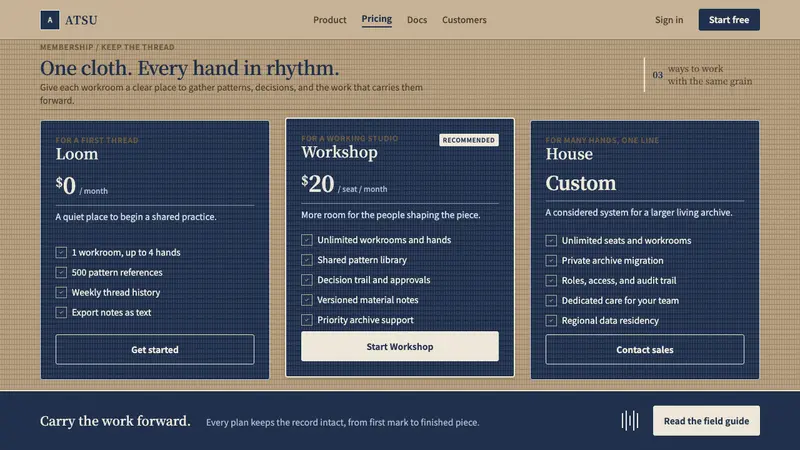The height and width of the screenshot is (450, 800).
Task: Click the Start free button
Action: pyautogui.click(x=729, y=20)
